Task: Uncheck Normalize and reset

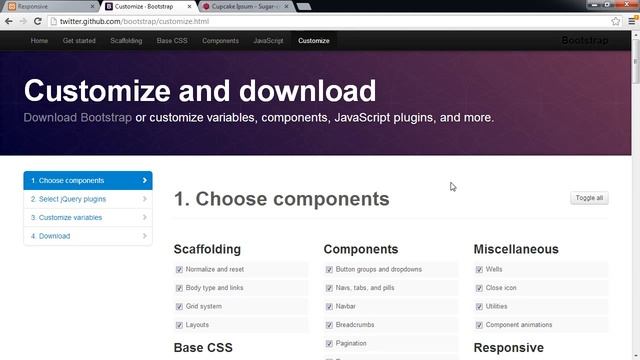Action: coord(179,269)
